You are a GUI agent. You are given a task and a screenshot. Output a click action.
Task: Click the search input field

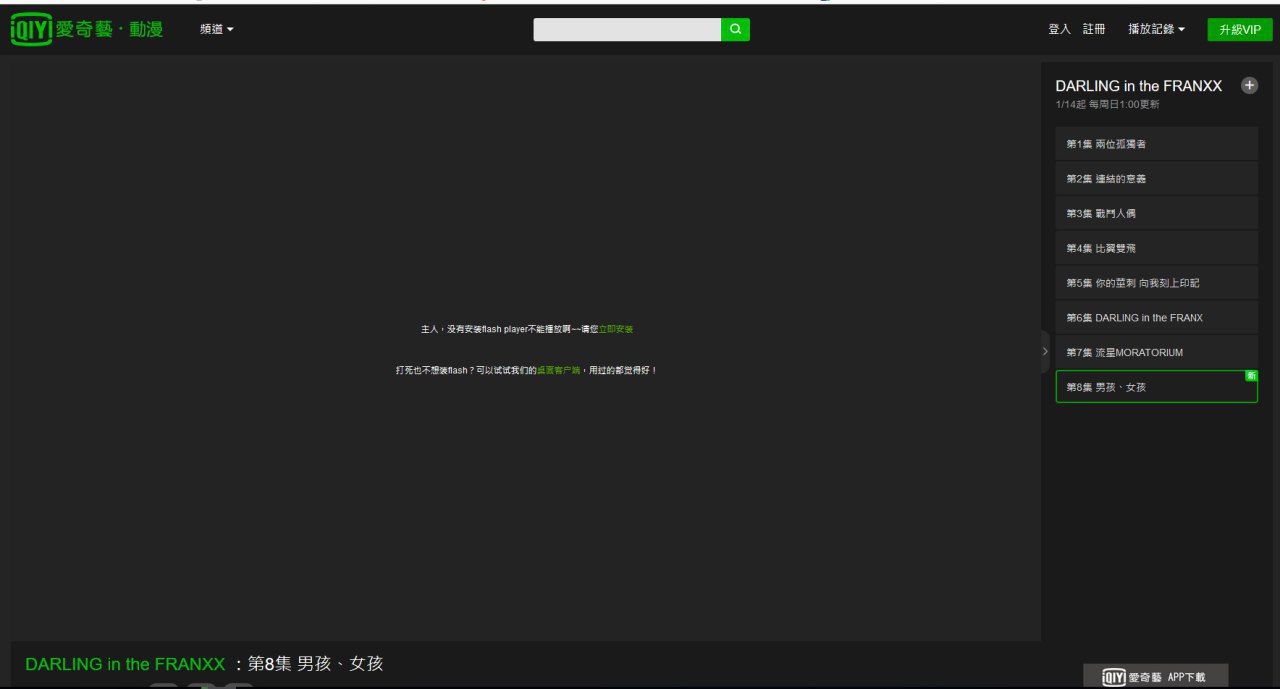[x=627, y=30]
